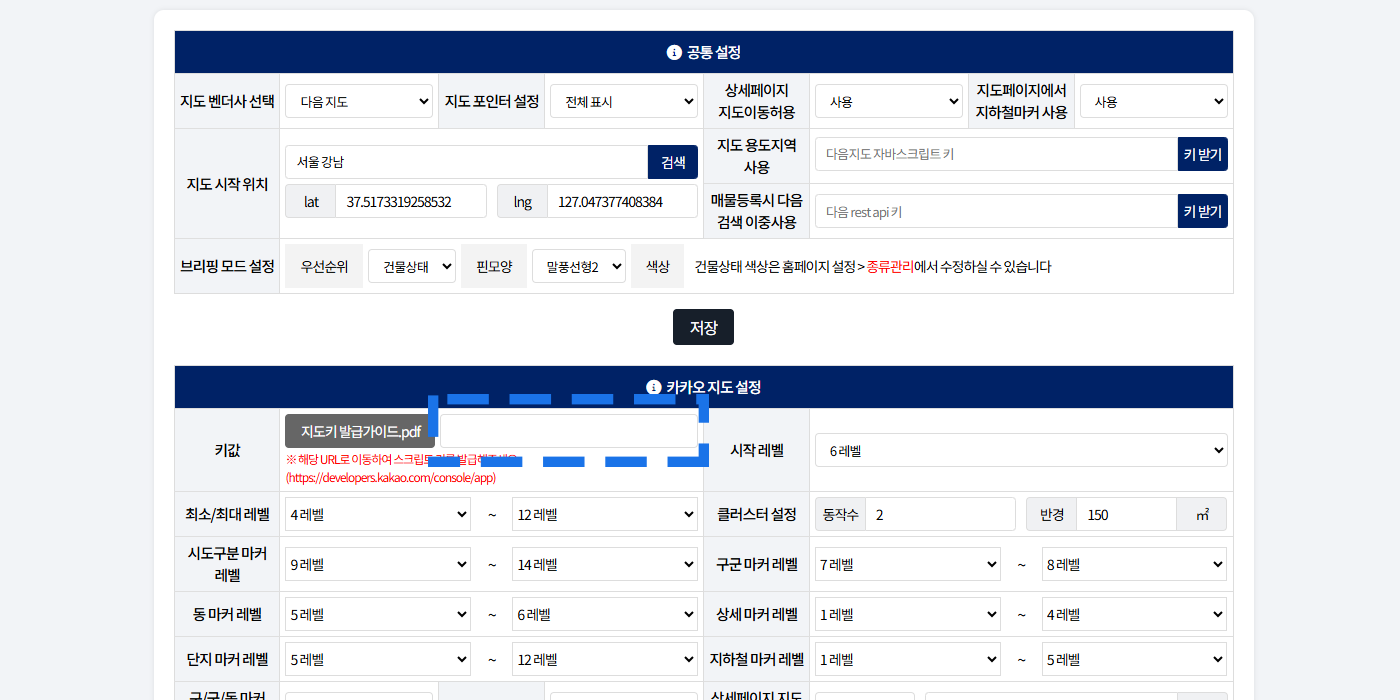The image size is (1400, 700).
Task: Click 키 받기 next to 다음 rest api 키
Action: (1202, 211)
